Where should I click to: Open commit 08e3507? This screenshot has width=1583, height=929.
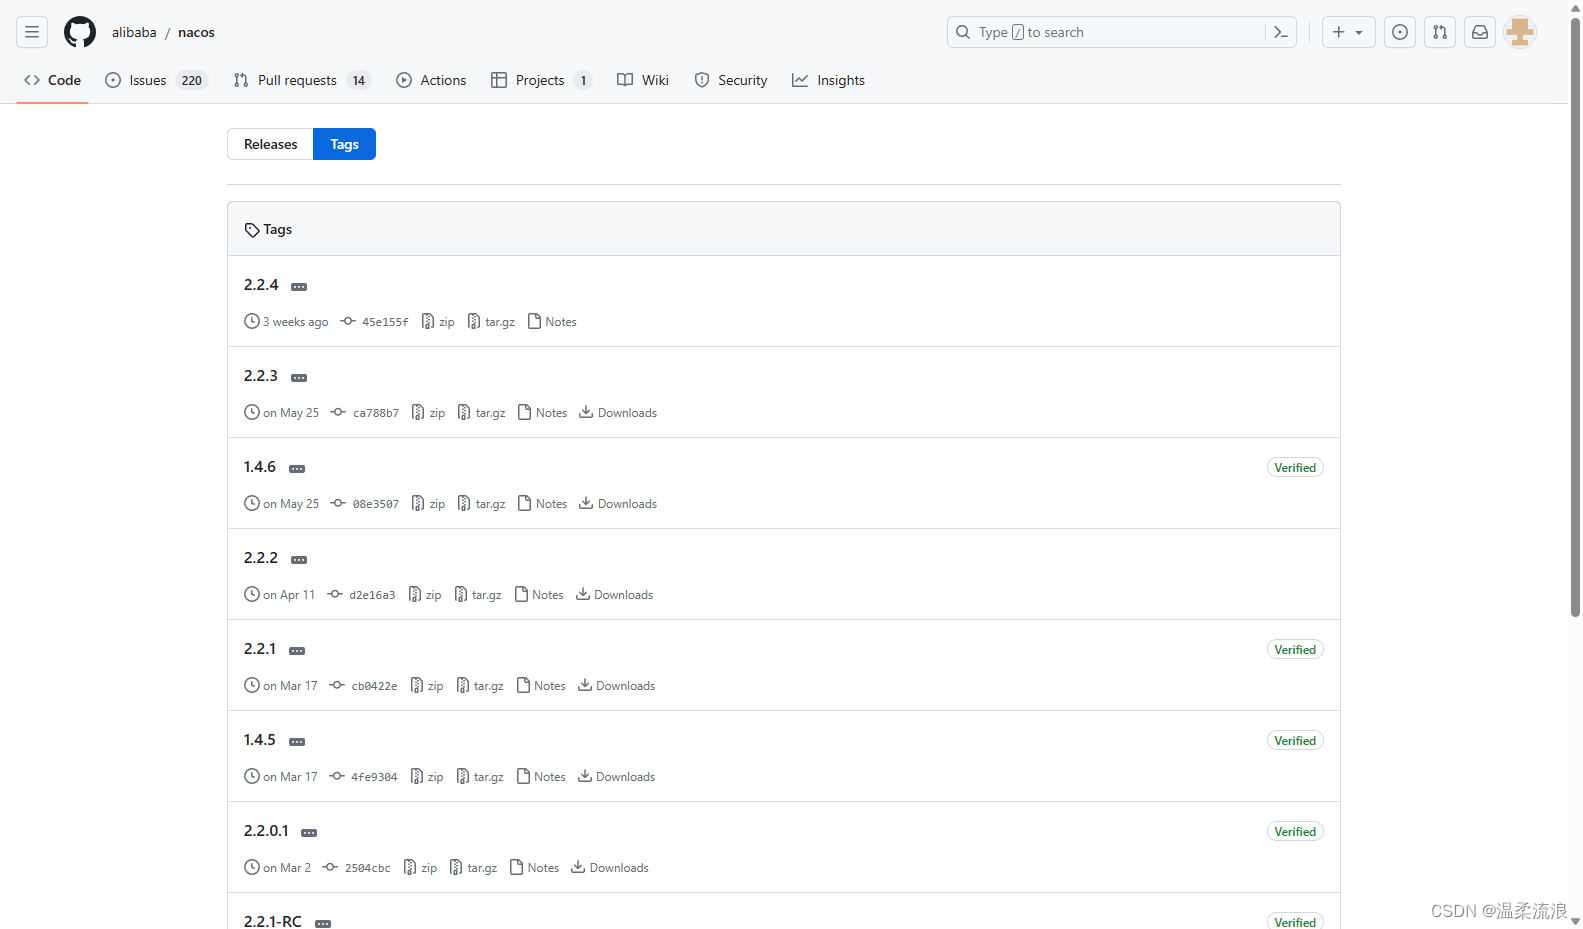click(365, 504)
